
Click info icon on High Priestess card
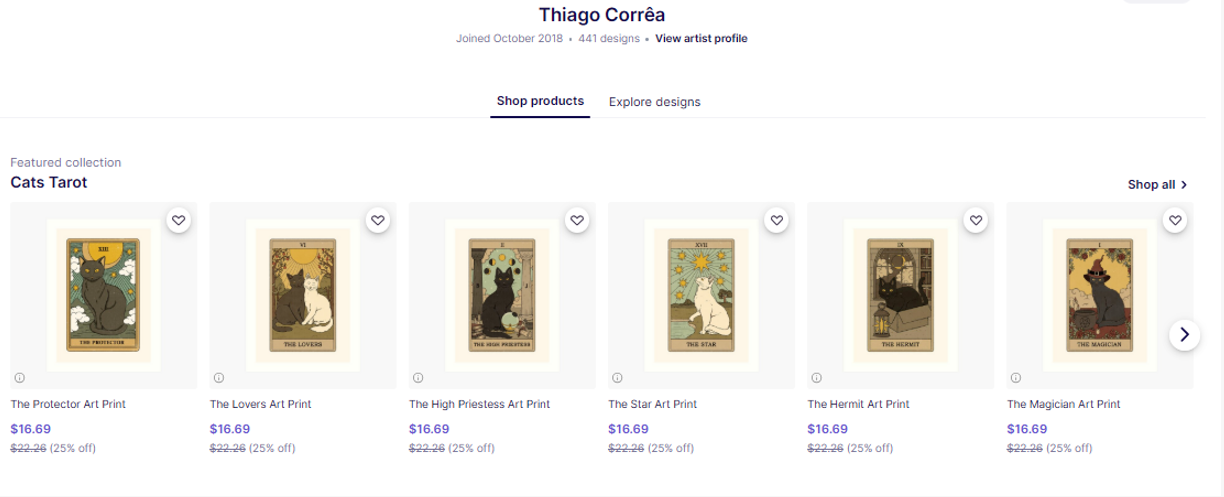tap(418, 377)
